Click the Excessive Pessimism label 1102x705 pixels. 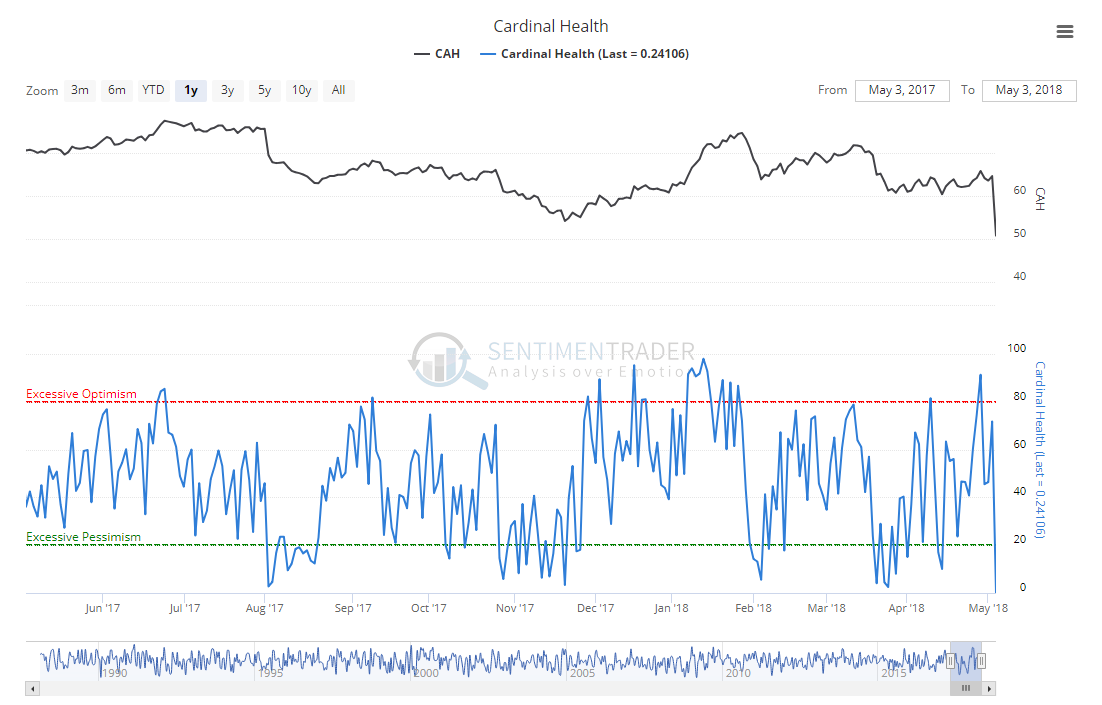coord(84,537)
